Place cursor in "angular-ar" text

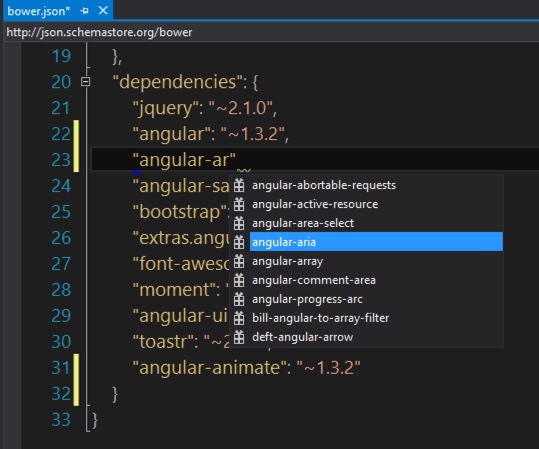(184, 160)
